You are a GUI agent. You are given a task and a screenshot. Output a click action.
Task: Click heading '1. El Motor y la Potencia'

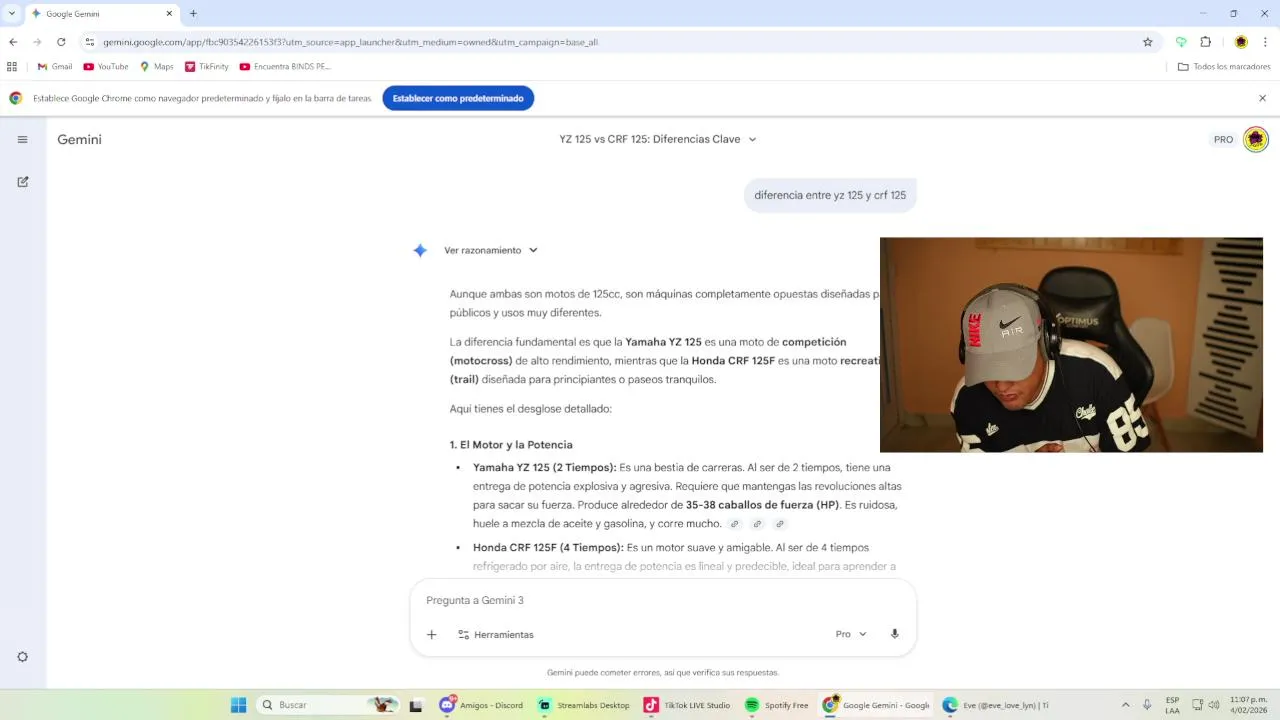pos(511,445)
